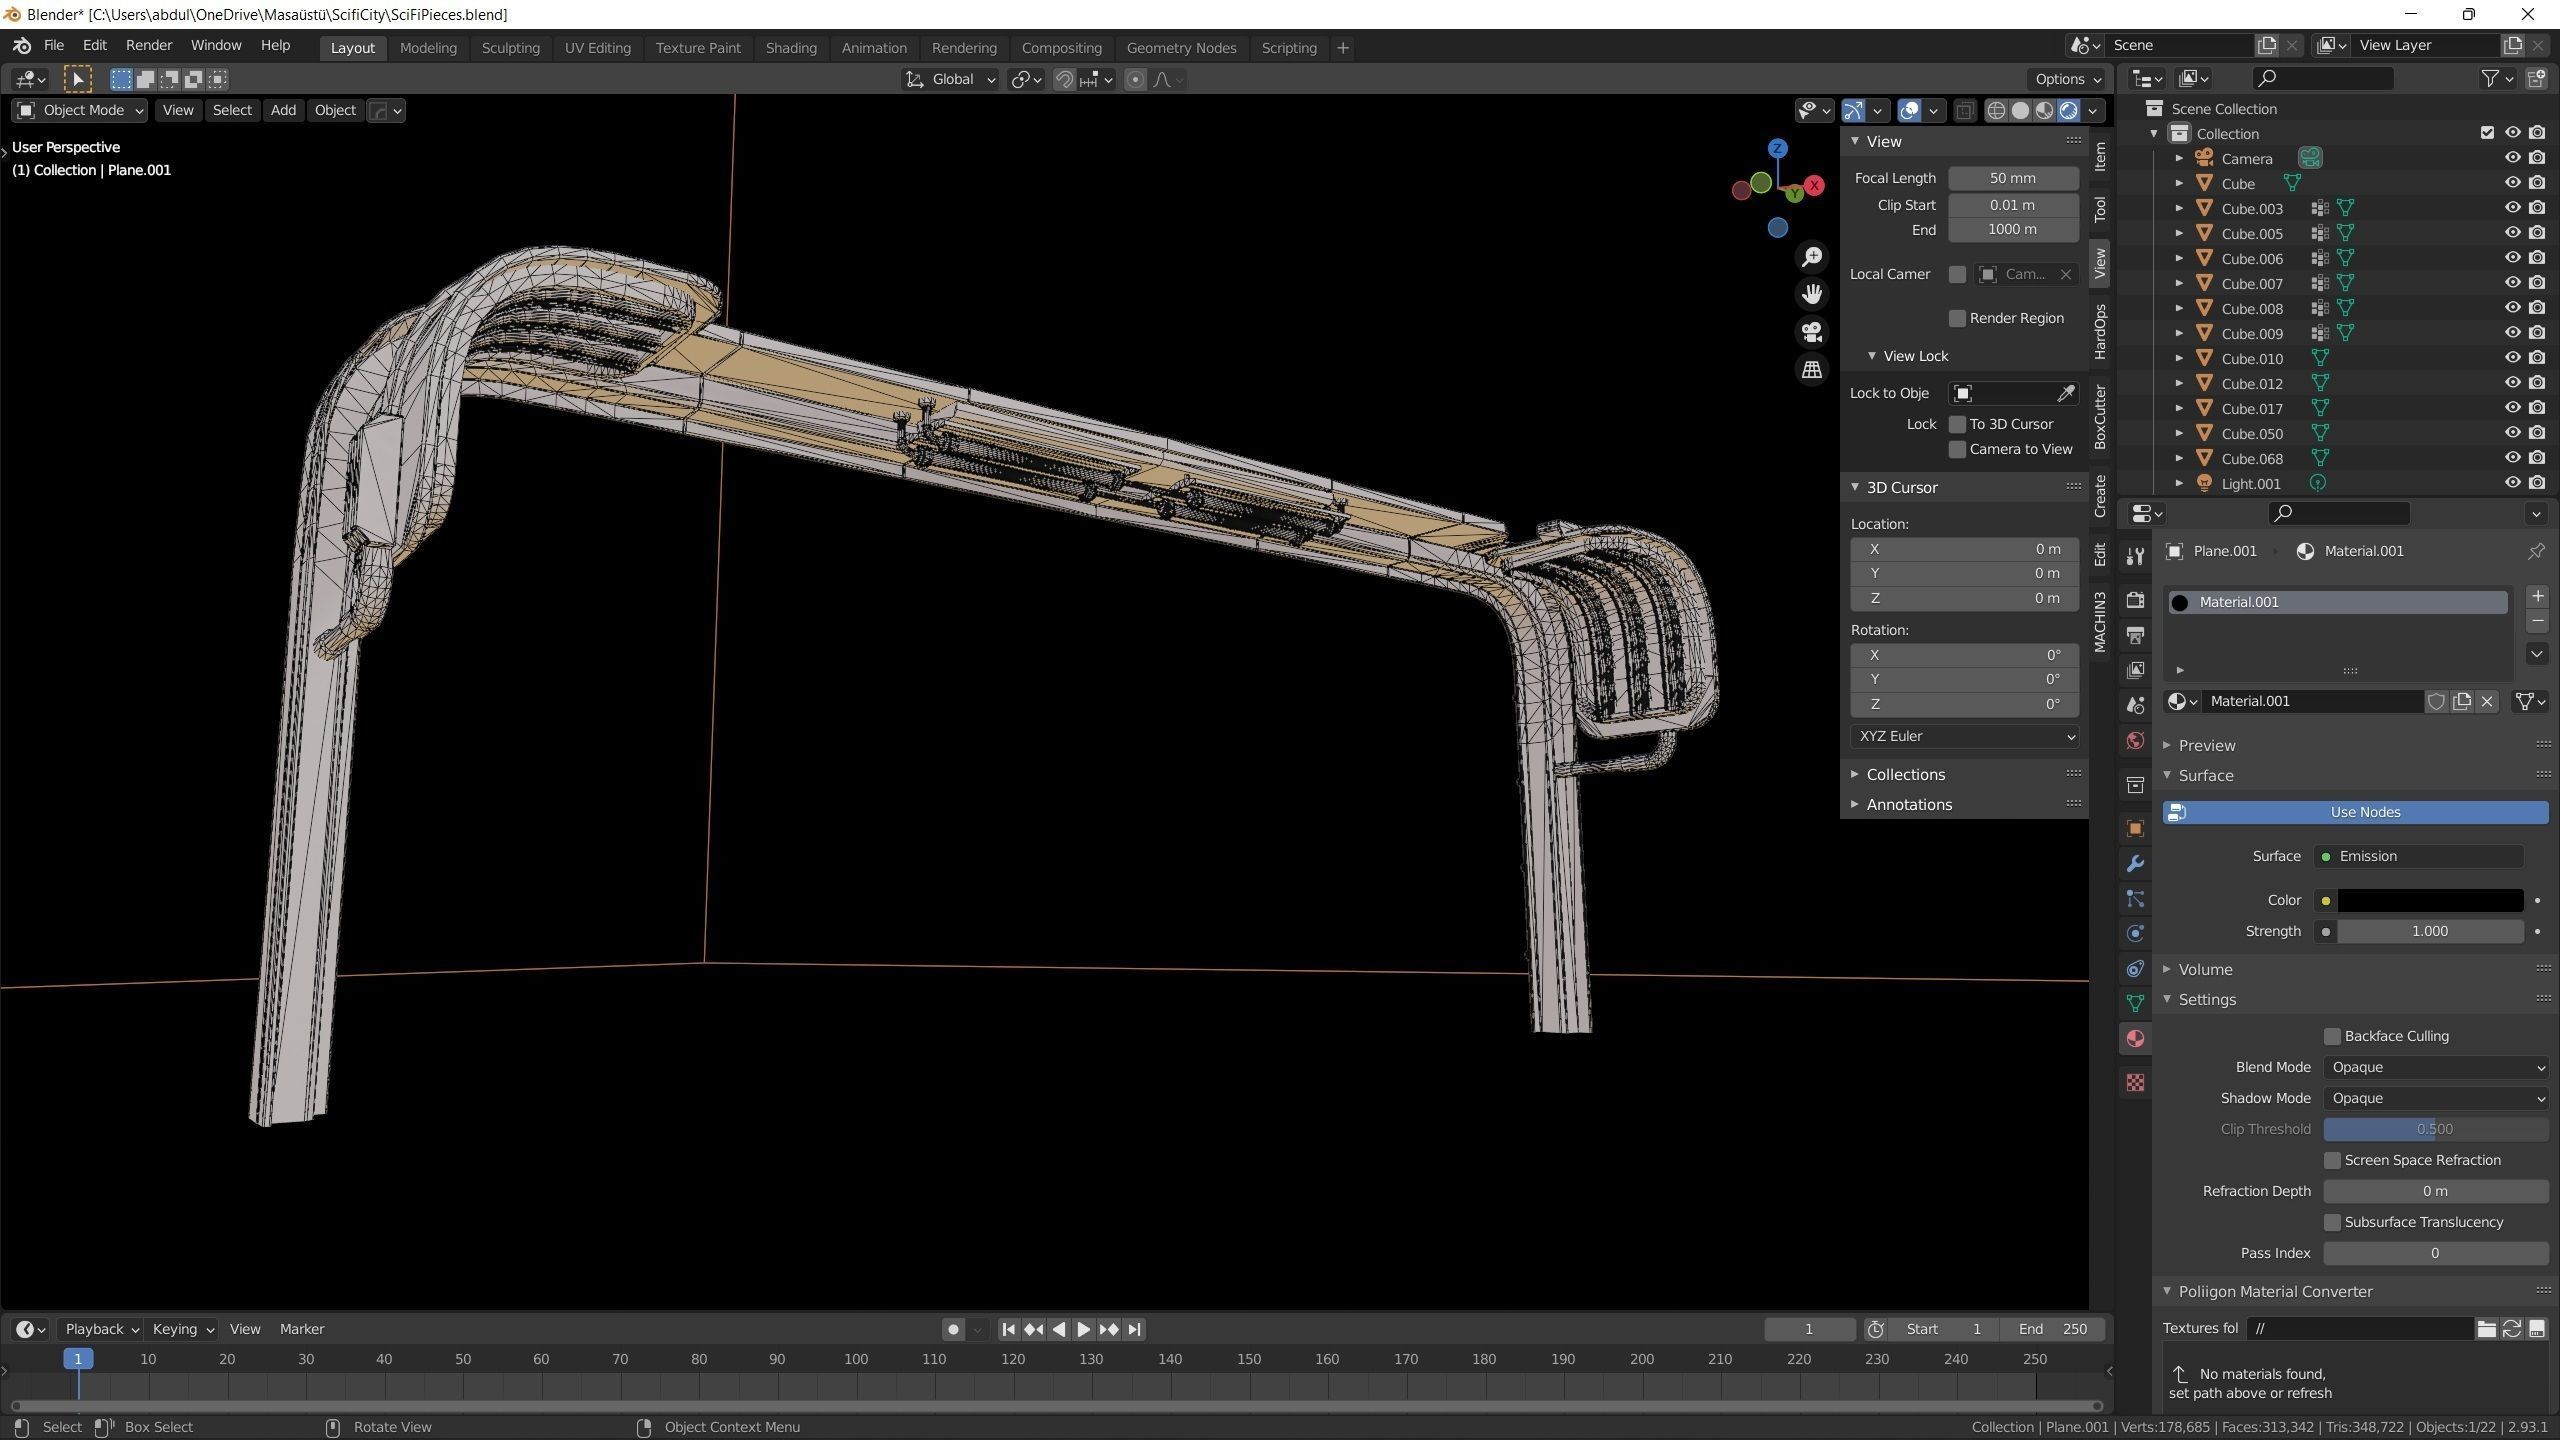Click the zoom magnifier icon in viewport
The image size is (2560, 1440).
1812,257
